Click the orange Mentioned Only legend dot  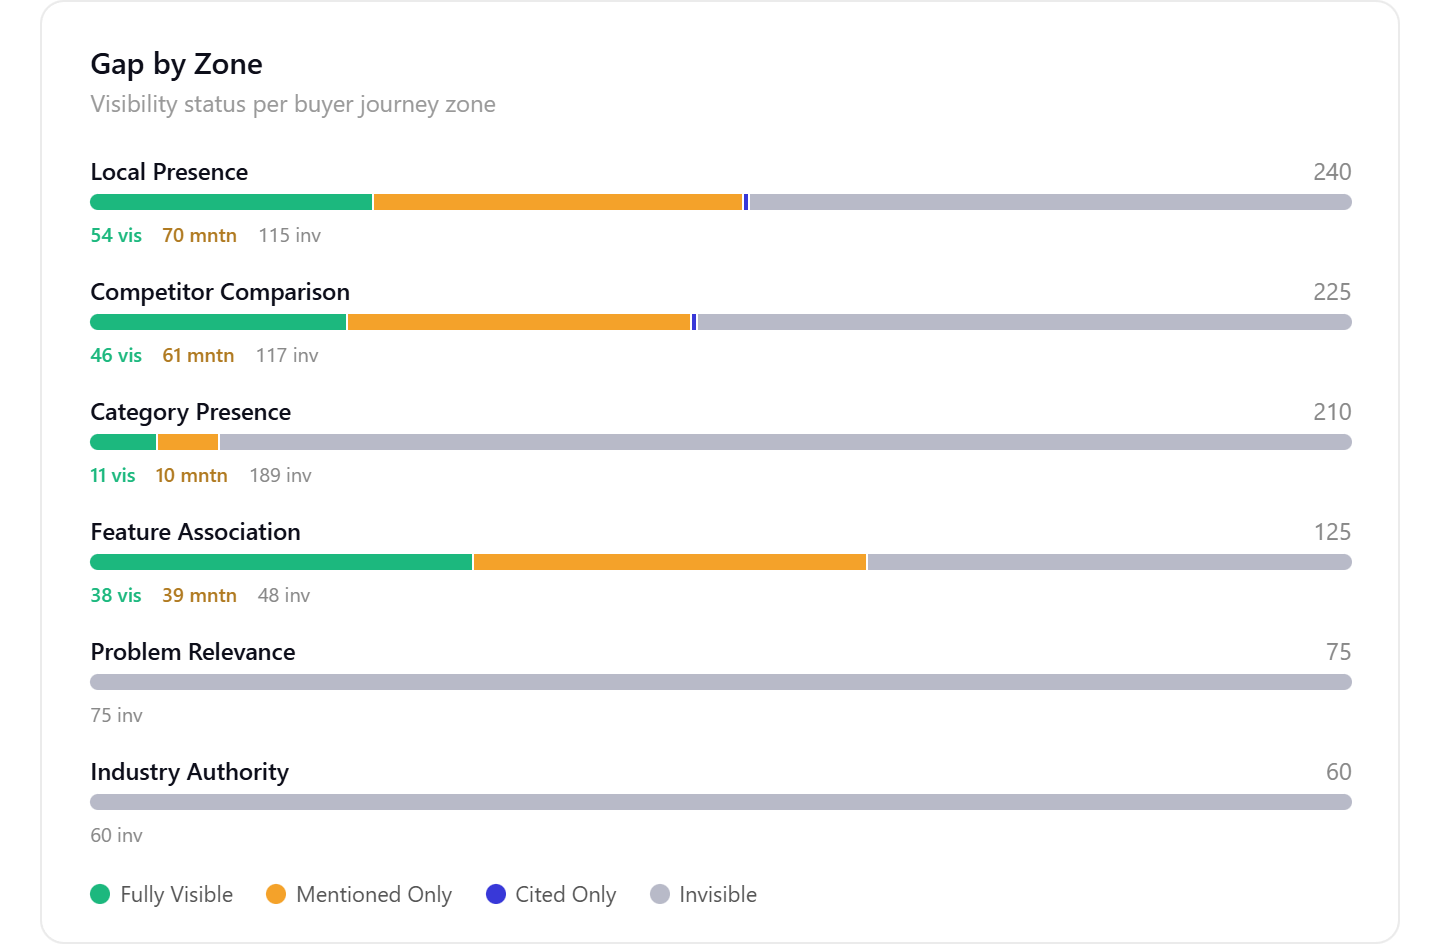276,894
